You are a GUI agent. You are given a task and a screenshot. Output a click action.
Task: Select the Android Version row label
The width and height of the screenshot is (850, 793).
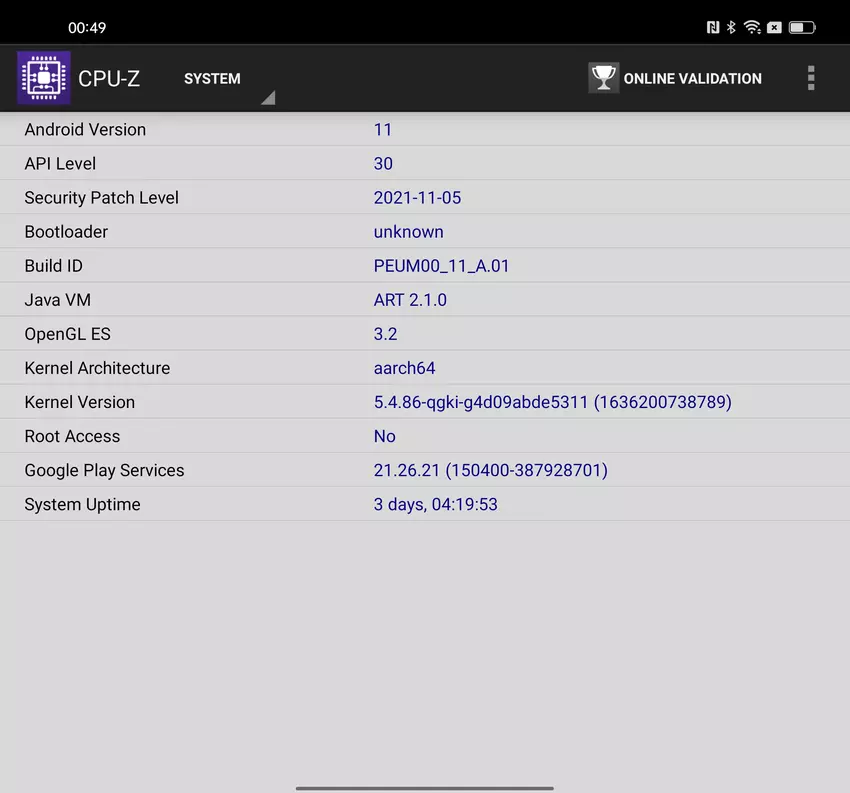click(85, 130)
